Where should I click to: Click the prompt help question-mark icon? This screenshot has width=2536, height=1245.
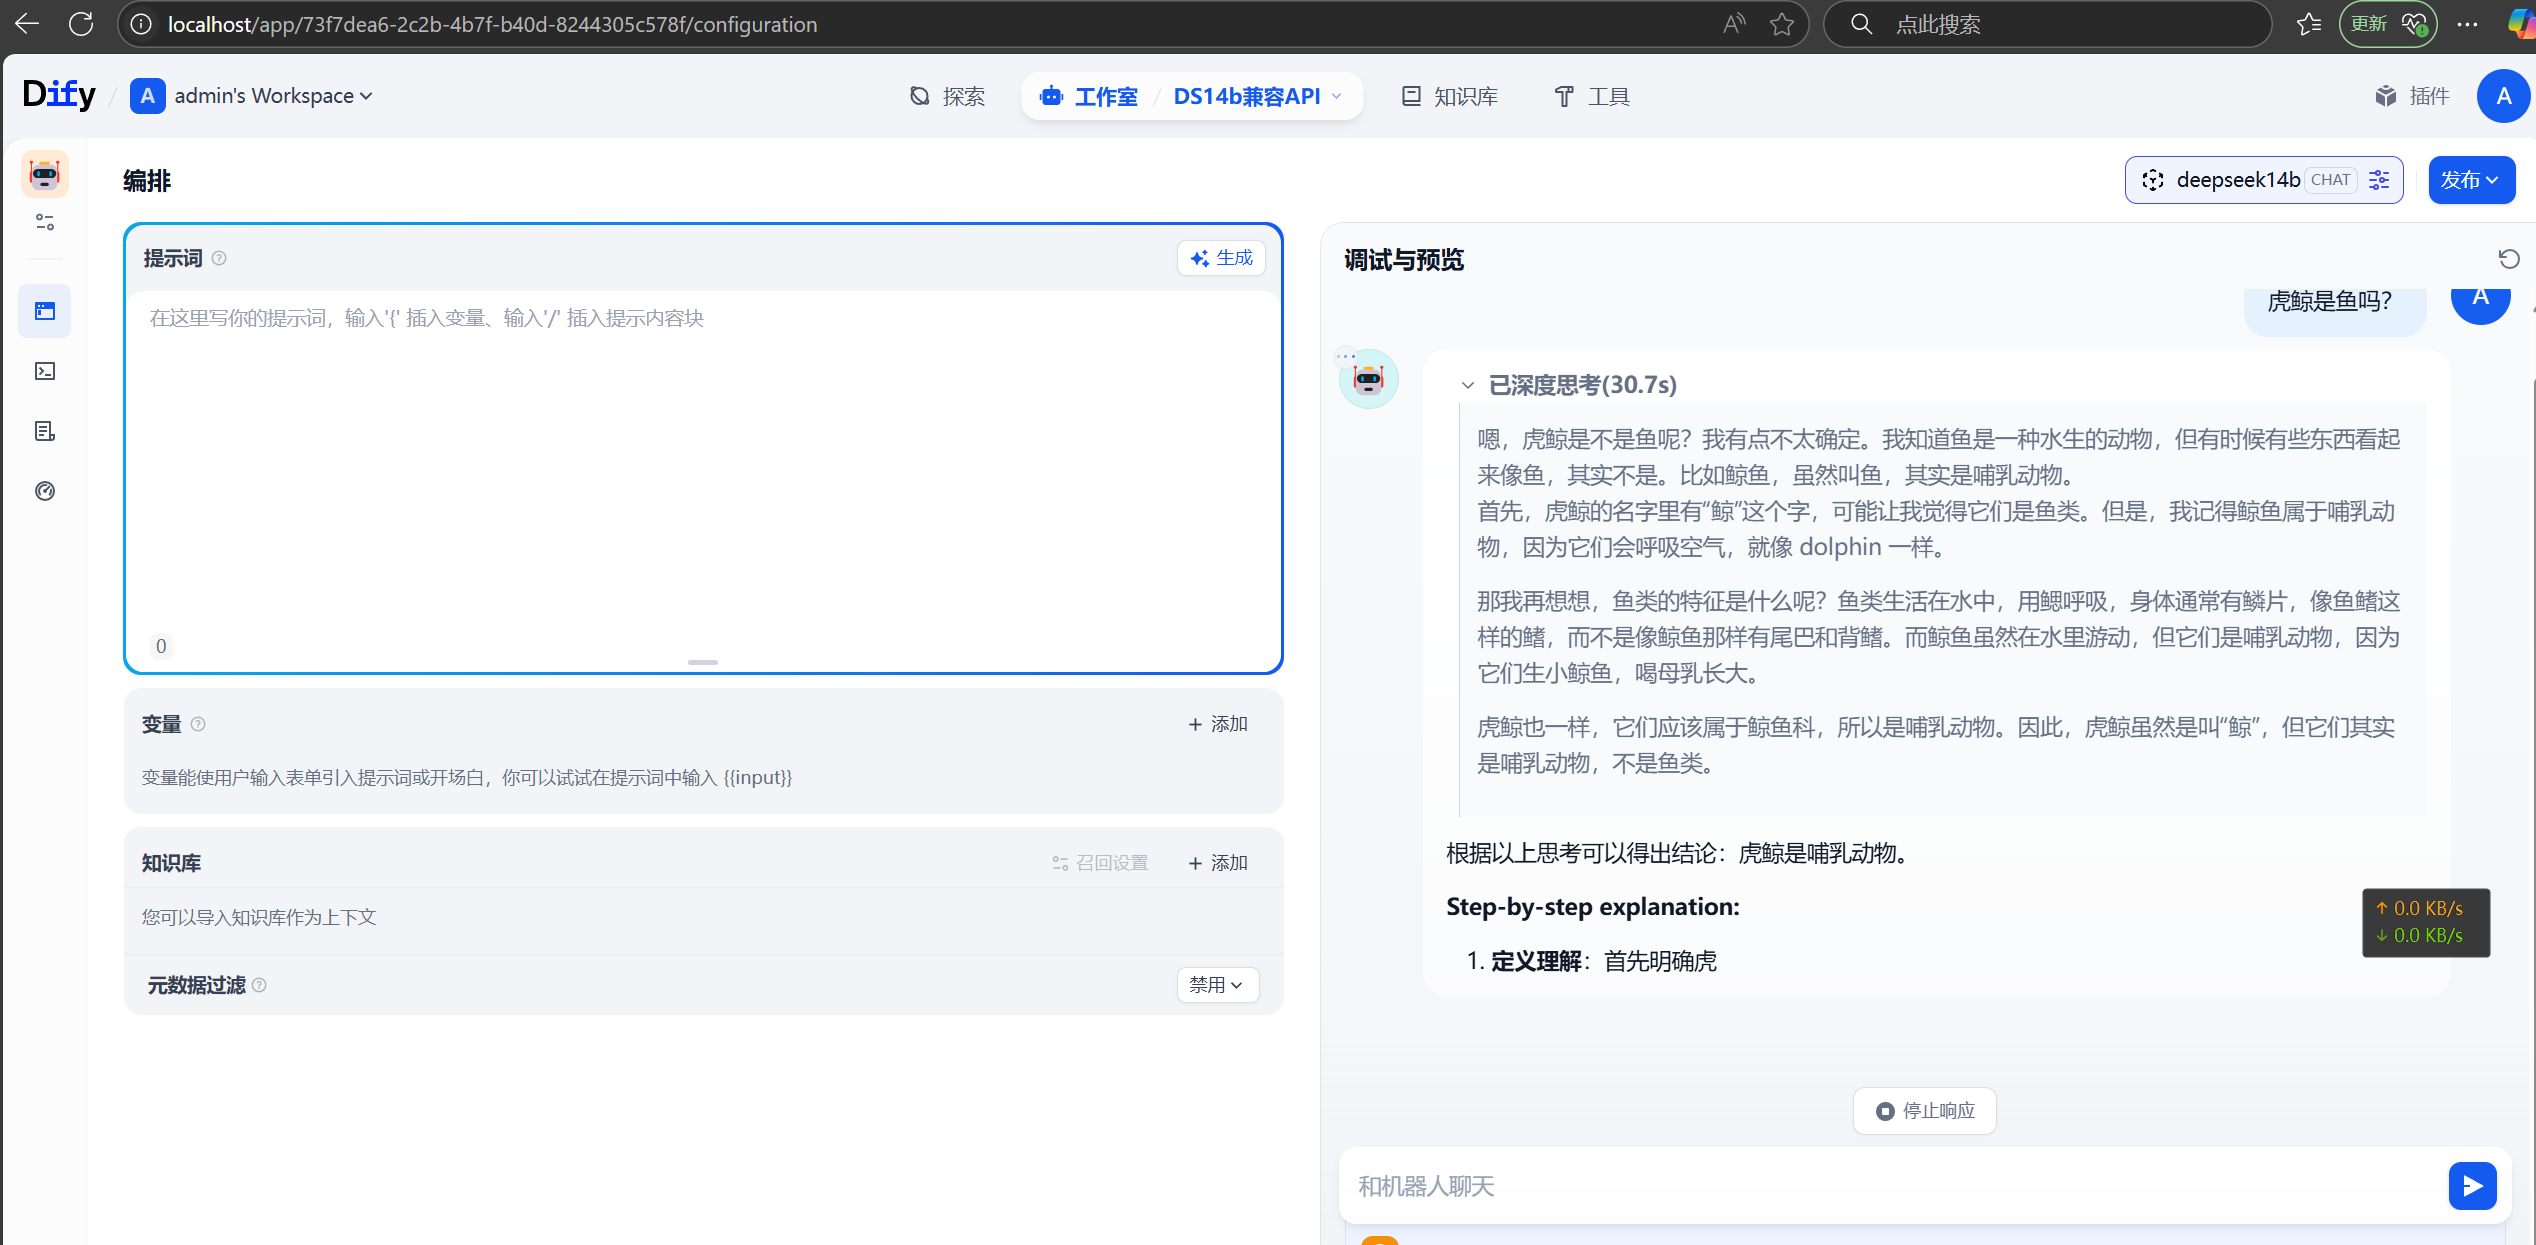(x=219, y=258)
